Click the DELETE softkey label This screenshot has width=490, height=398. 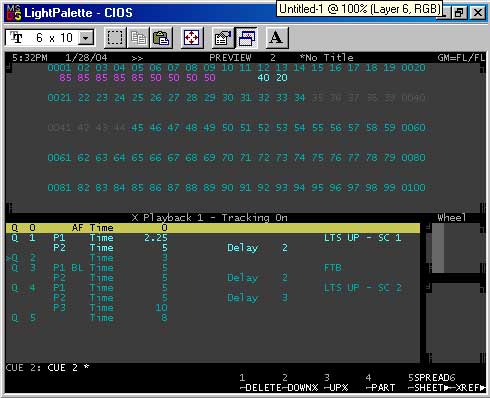coord(263,388)
